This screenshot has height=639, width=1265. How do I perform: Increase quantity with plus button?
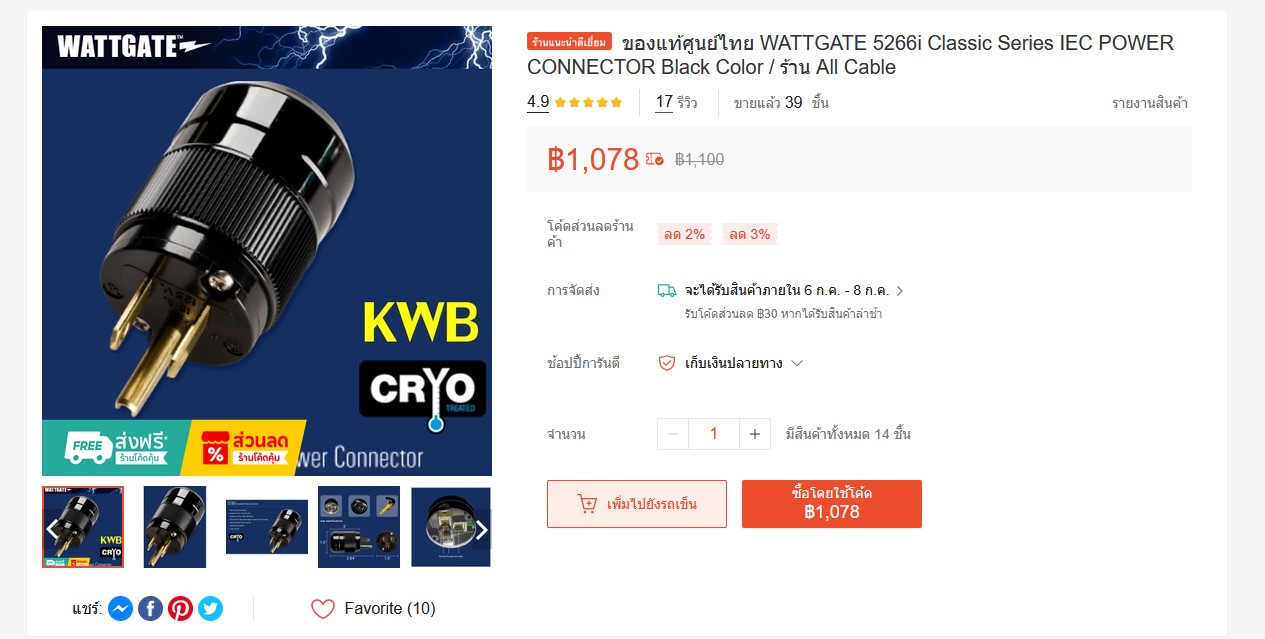(x=755, y=434)
